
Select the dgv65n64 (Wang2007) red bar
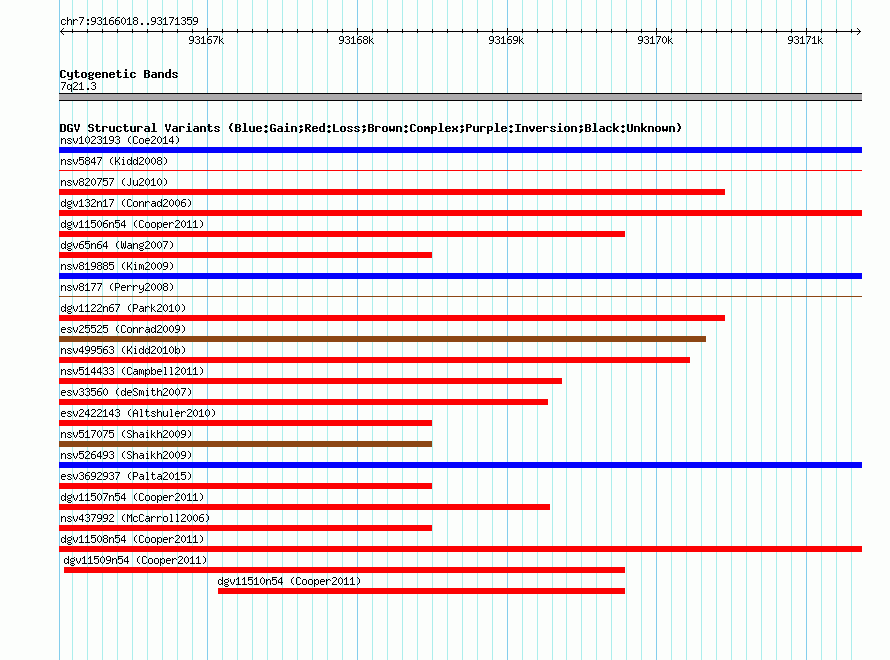[245, 255]
